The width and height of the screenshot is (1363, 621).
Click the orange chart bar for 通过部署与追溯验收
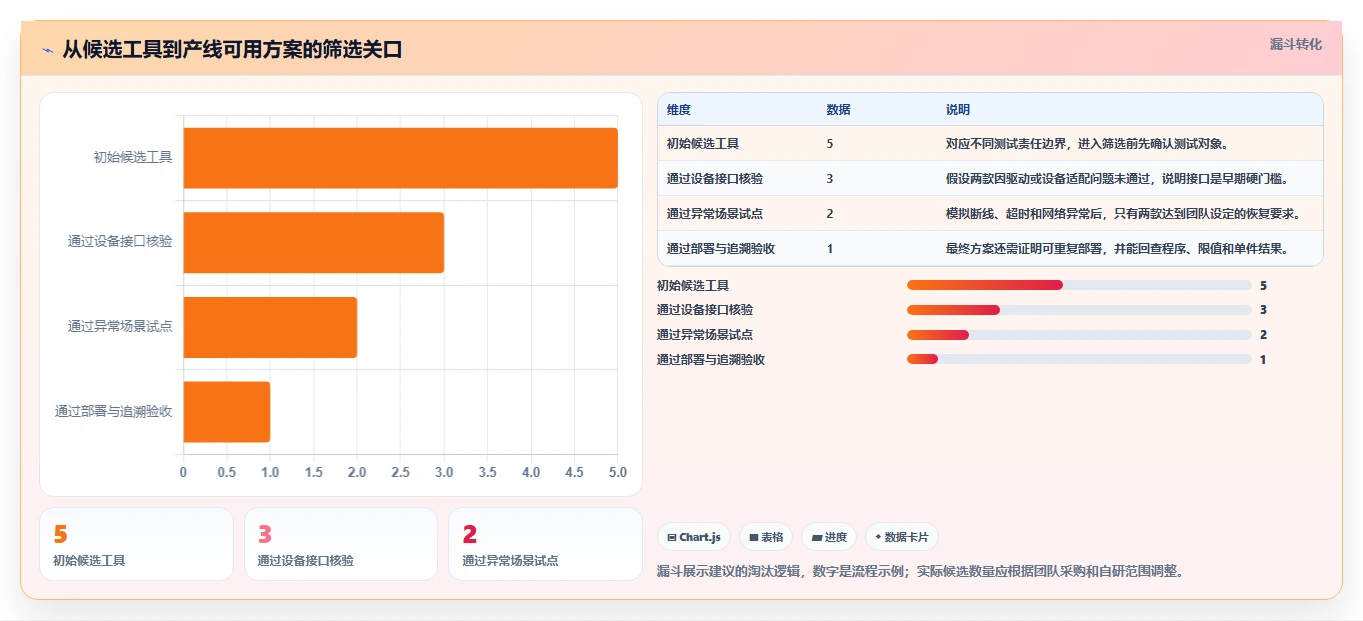point(226,411)
